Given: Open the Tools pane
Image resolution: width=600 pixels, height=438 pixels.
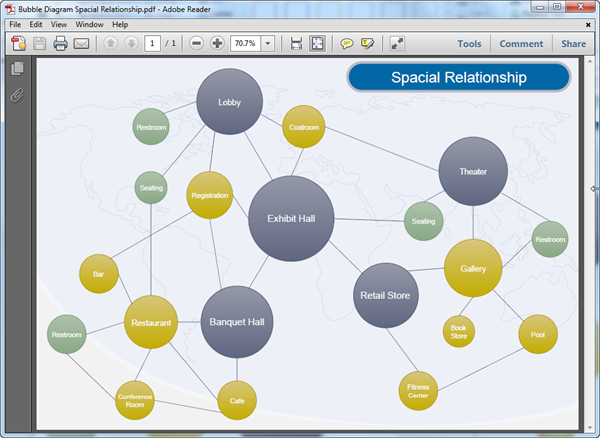Looking at the screenshot, I should pos(469,44).
